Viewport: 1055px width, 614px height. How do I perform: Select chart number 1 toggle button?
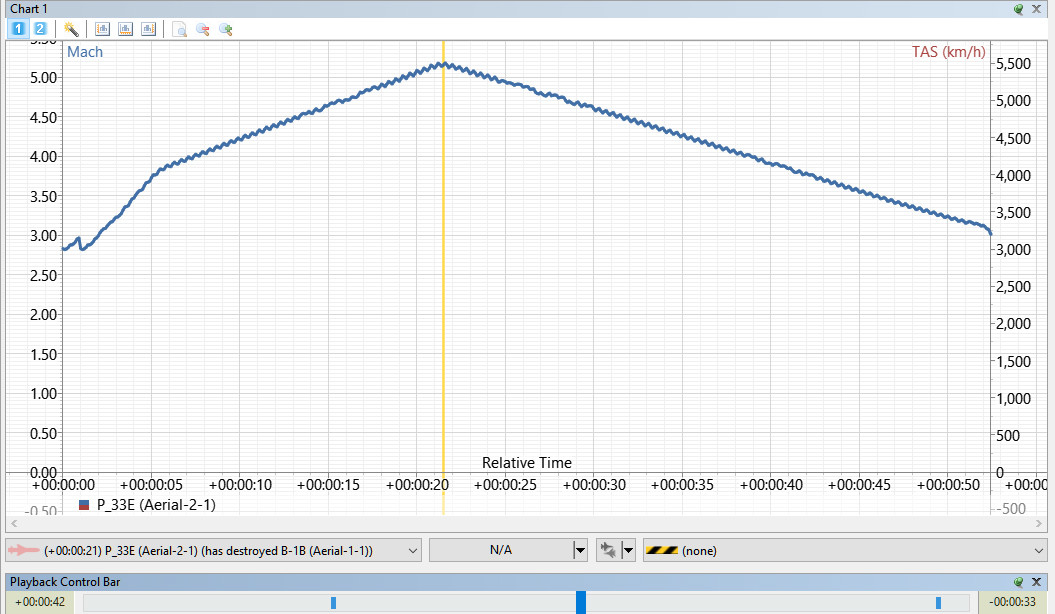coord(18,29)
